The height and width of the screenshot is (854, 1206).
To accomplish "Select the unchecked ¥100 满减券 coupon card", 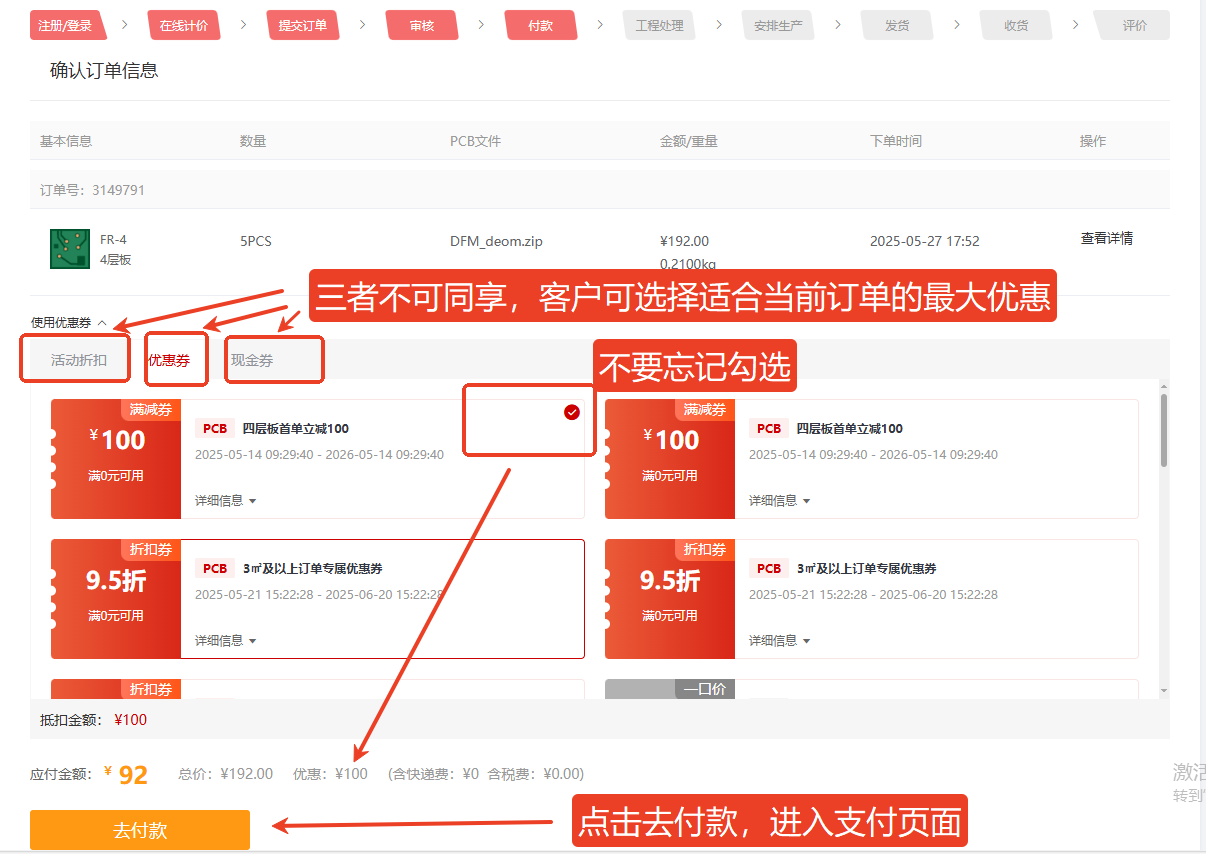I will (x=870, y=459).
